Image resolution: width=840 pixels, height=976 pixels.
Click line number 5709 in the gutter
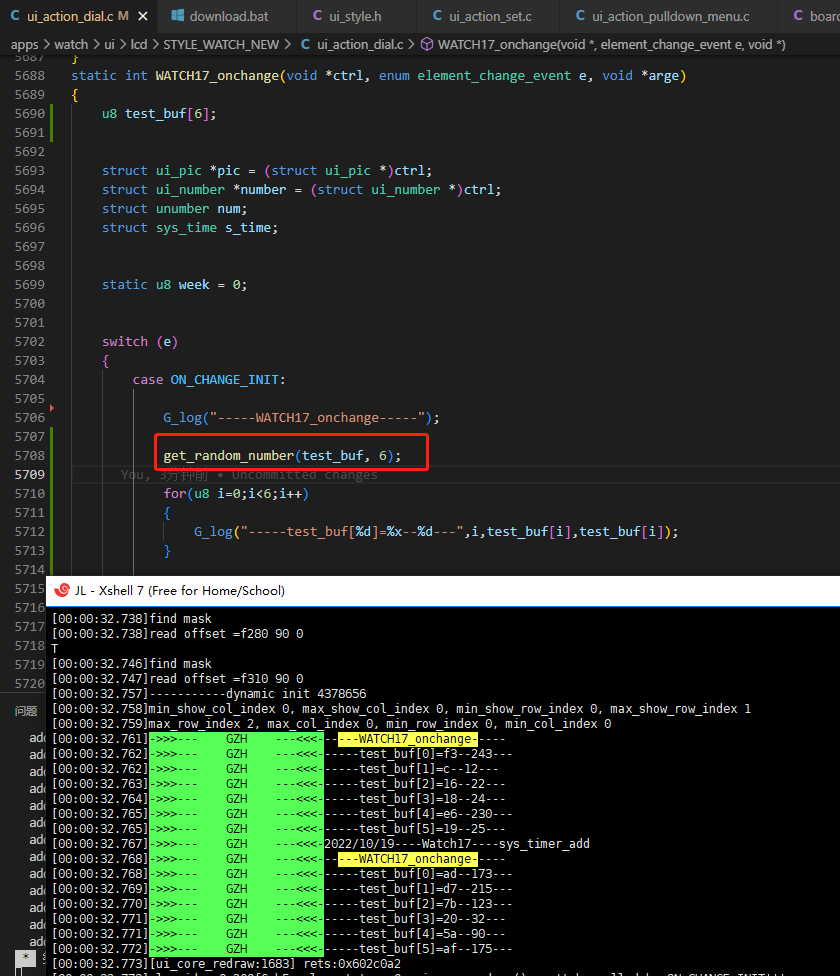[30, 475]
